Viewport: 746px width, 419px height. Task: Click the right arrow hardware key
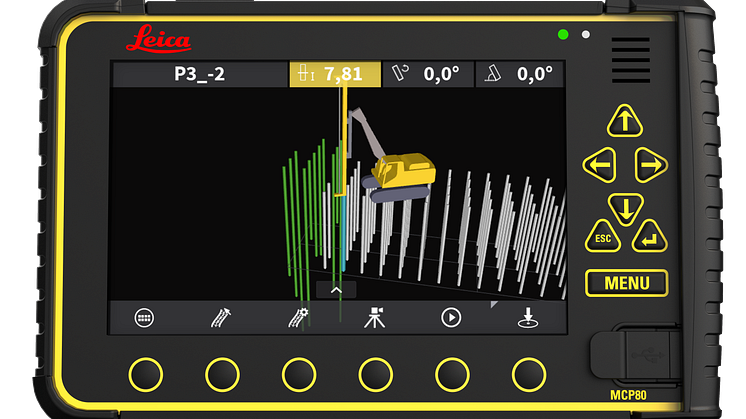[651, 165]
